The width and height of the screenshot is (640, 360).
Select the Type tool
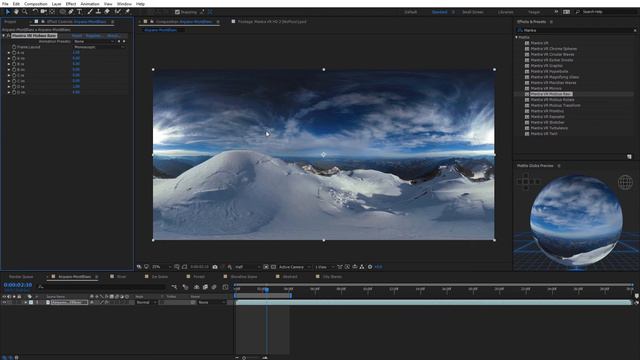[80, 12]
